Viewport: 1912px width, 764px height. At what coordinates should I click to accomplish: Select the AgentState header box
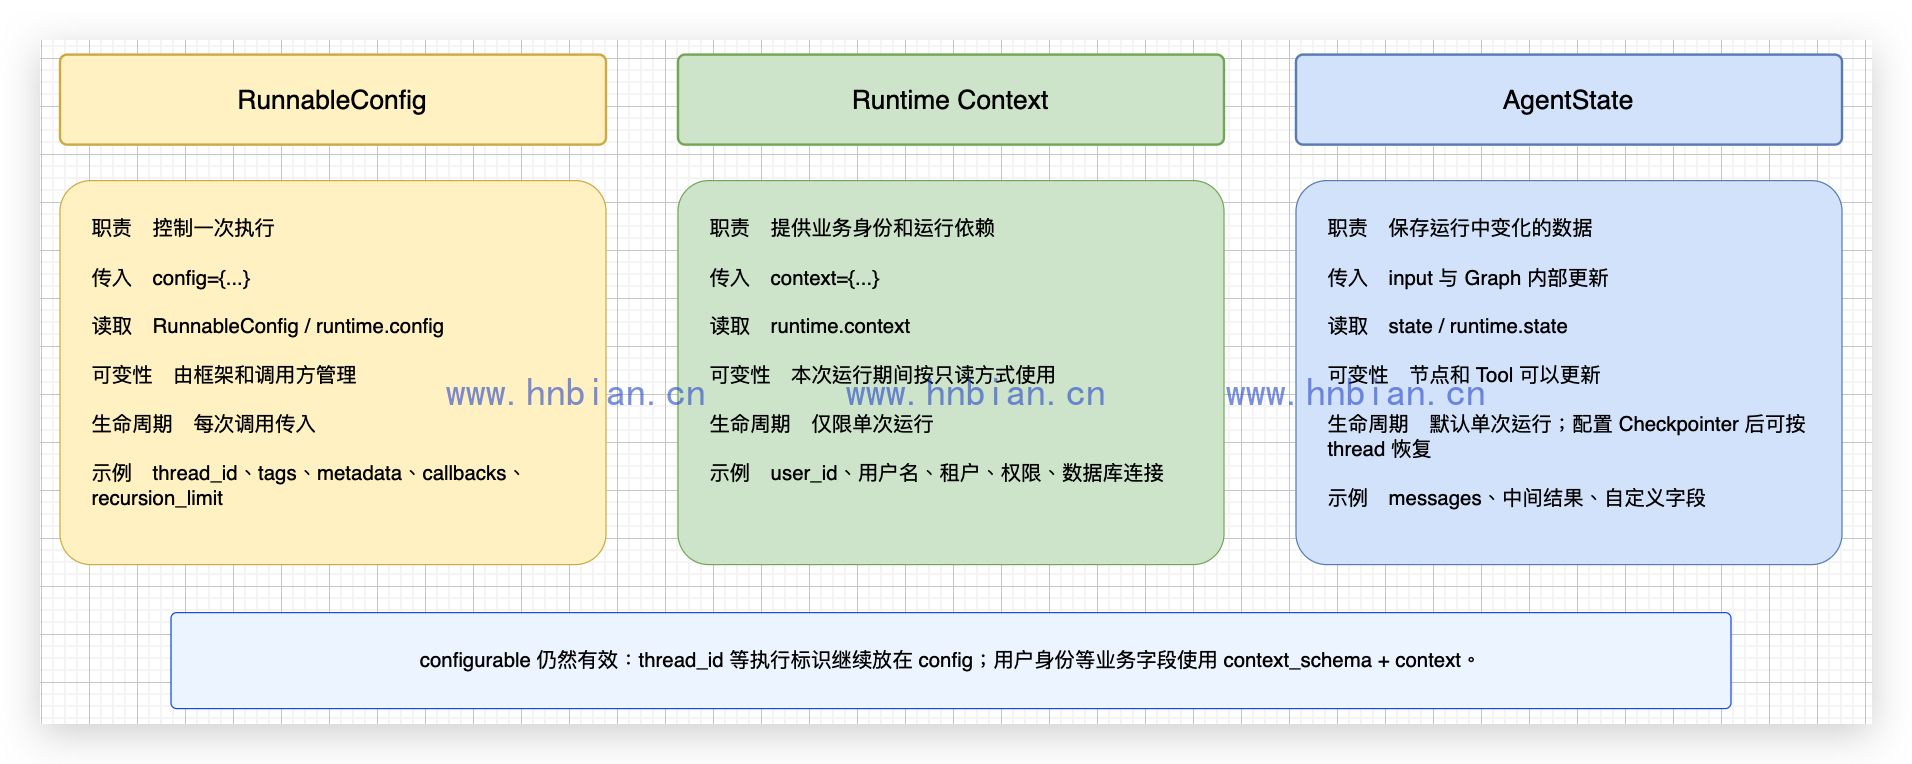click(x=1569, y=100)
